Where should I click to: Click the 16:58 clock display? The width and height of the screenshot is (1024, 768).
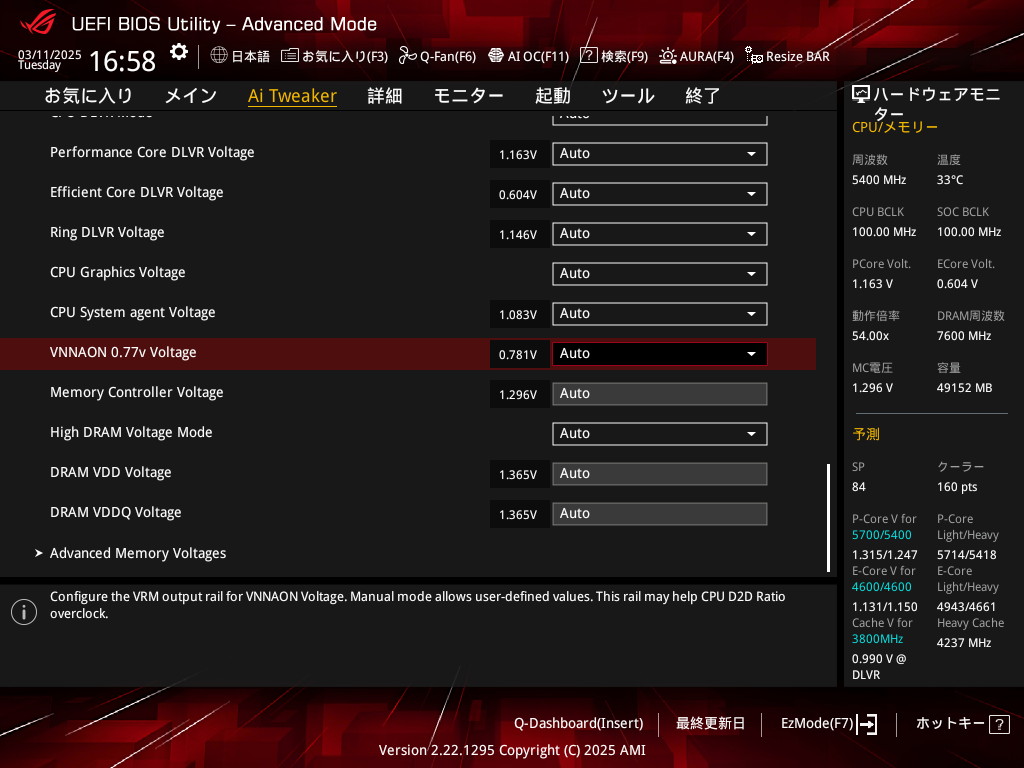click(x=122, y=61)
